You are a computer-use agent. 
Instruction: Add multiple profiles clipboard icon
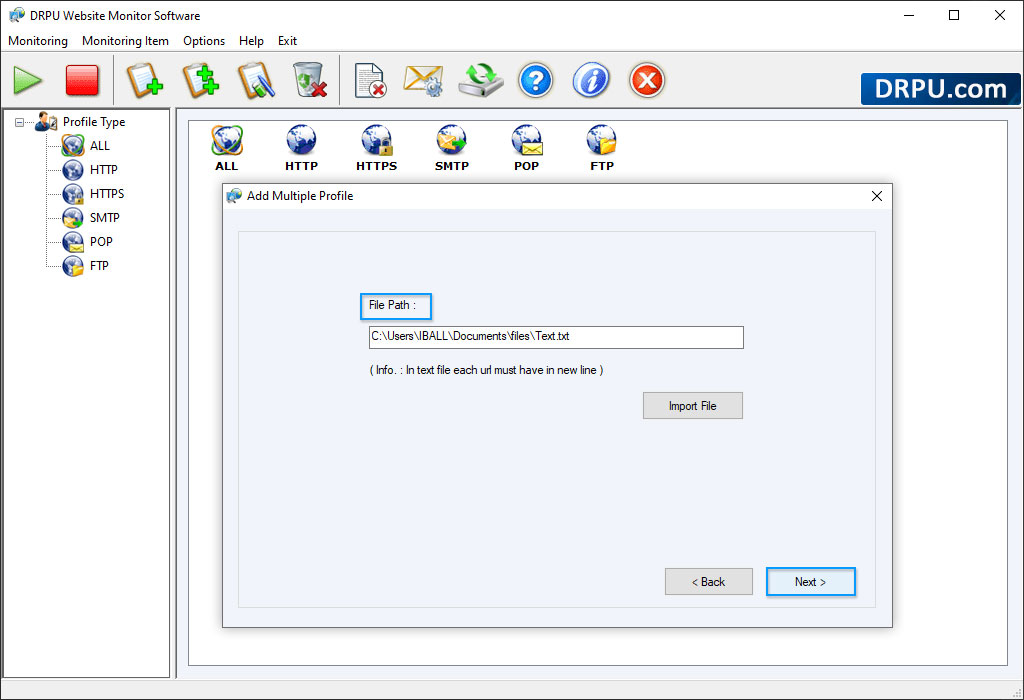click(200, 80)
